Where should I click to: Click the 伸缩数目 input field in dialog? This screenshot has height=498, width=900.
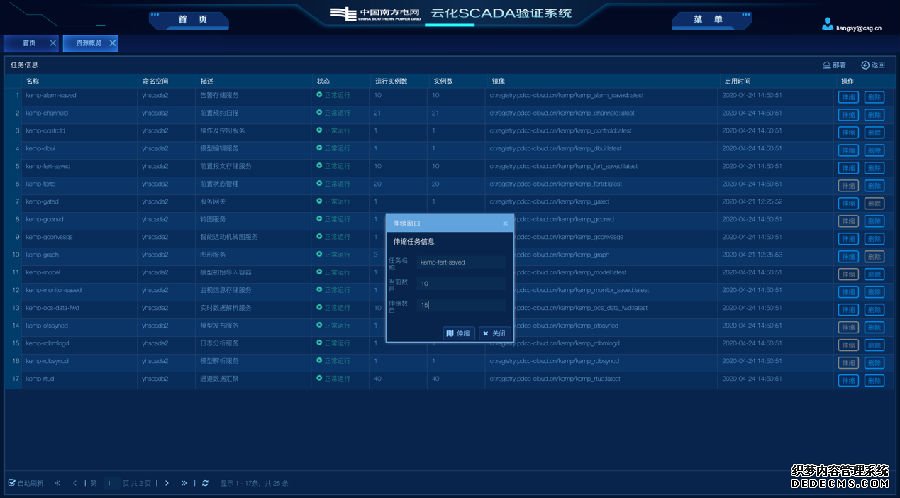(461, 305)
